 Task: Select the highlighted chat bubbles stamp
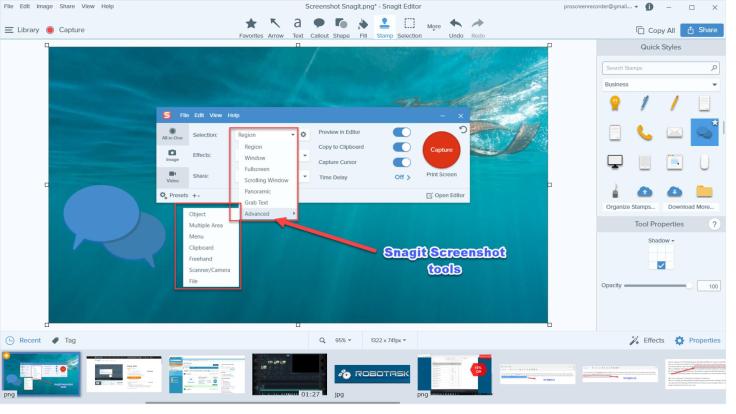[x=704, y=132]
